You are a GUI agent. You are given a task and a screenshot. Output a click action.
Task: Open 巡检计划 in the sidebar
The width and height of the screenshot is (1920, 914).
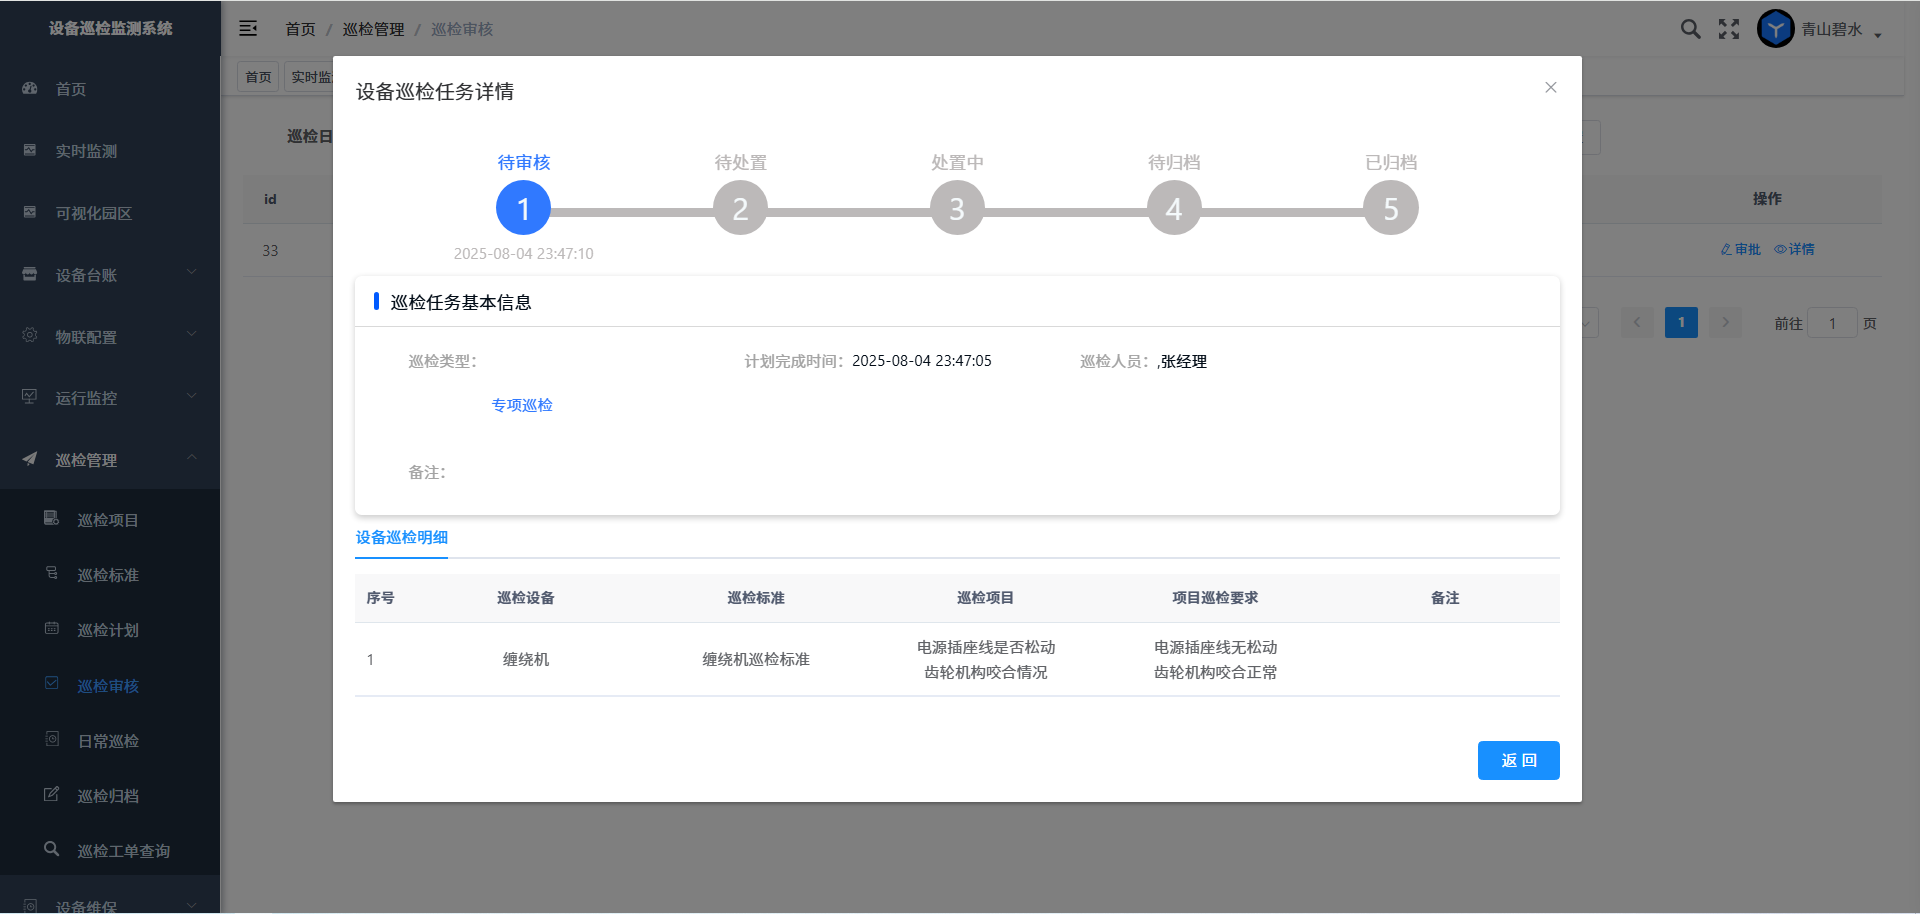(108, 630)
